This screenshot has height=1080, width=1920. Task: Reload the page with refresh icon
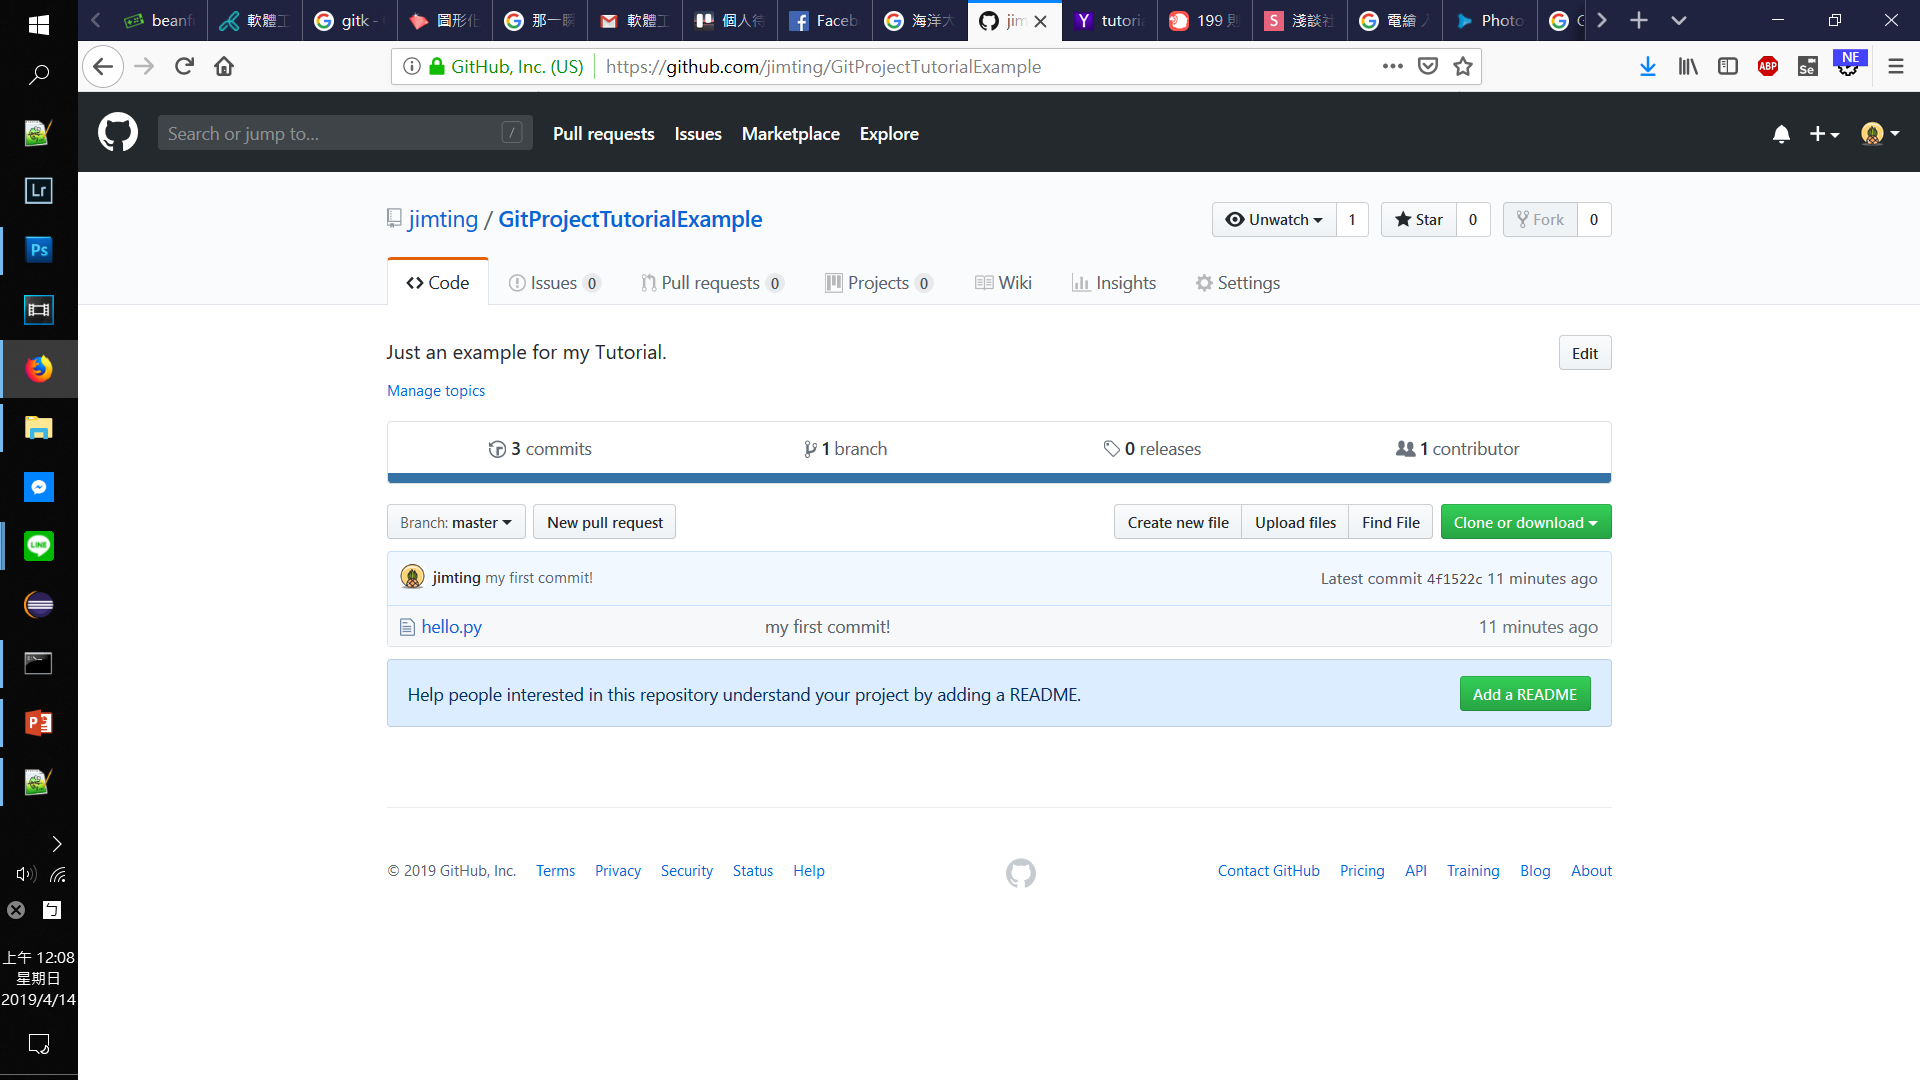(184, 67)
